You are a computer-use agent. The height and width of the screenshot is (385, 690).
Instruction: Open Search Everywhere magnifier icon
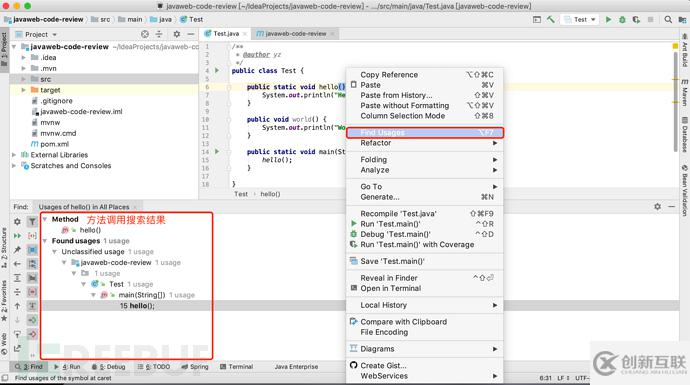click(668, 19)
